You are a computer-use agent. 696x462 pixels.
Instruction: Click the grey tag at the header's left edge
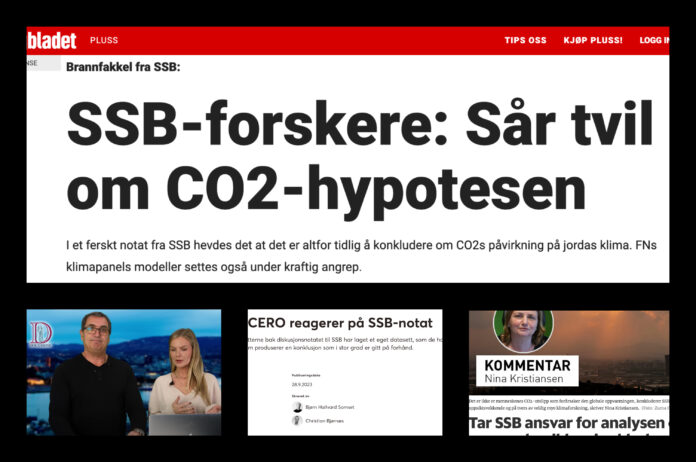coord(44,63)
